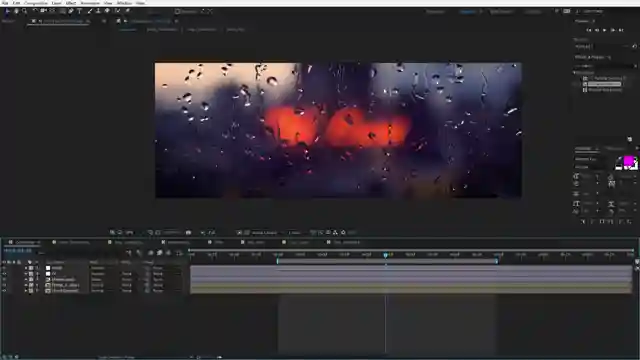Select the Rectangle shape tool
This screenshot has height=360, width=640.
point(62,11)
